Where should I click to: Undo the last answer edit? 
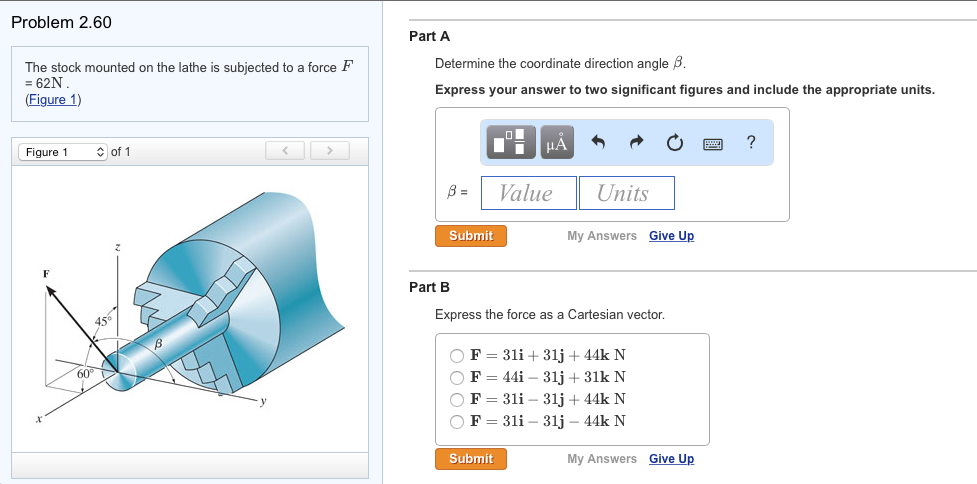[x=599, y=143]
